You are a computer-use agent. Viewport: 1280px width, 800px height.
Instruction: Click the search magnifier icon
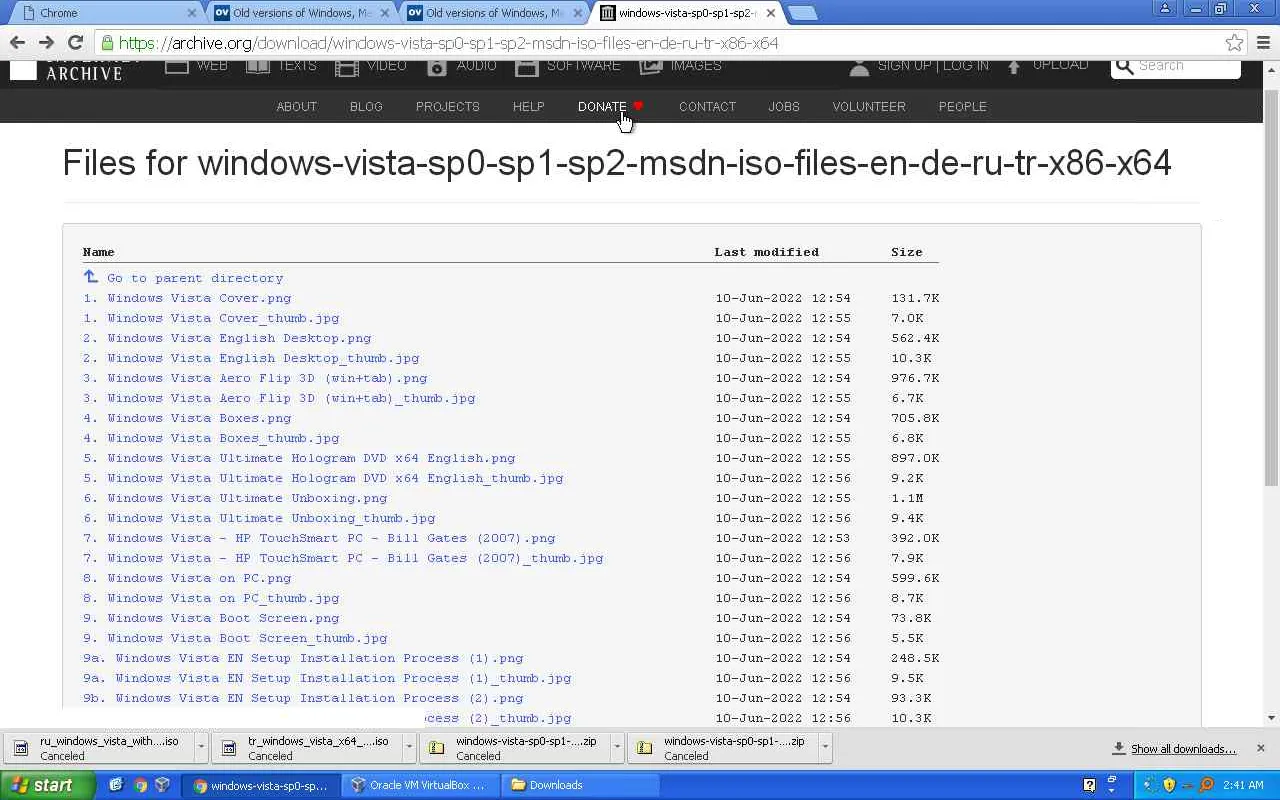[1125, 66]
